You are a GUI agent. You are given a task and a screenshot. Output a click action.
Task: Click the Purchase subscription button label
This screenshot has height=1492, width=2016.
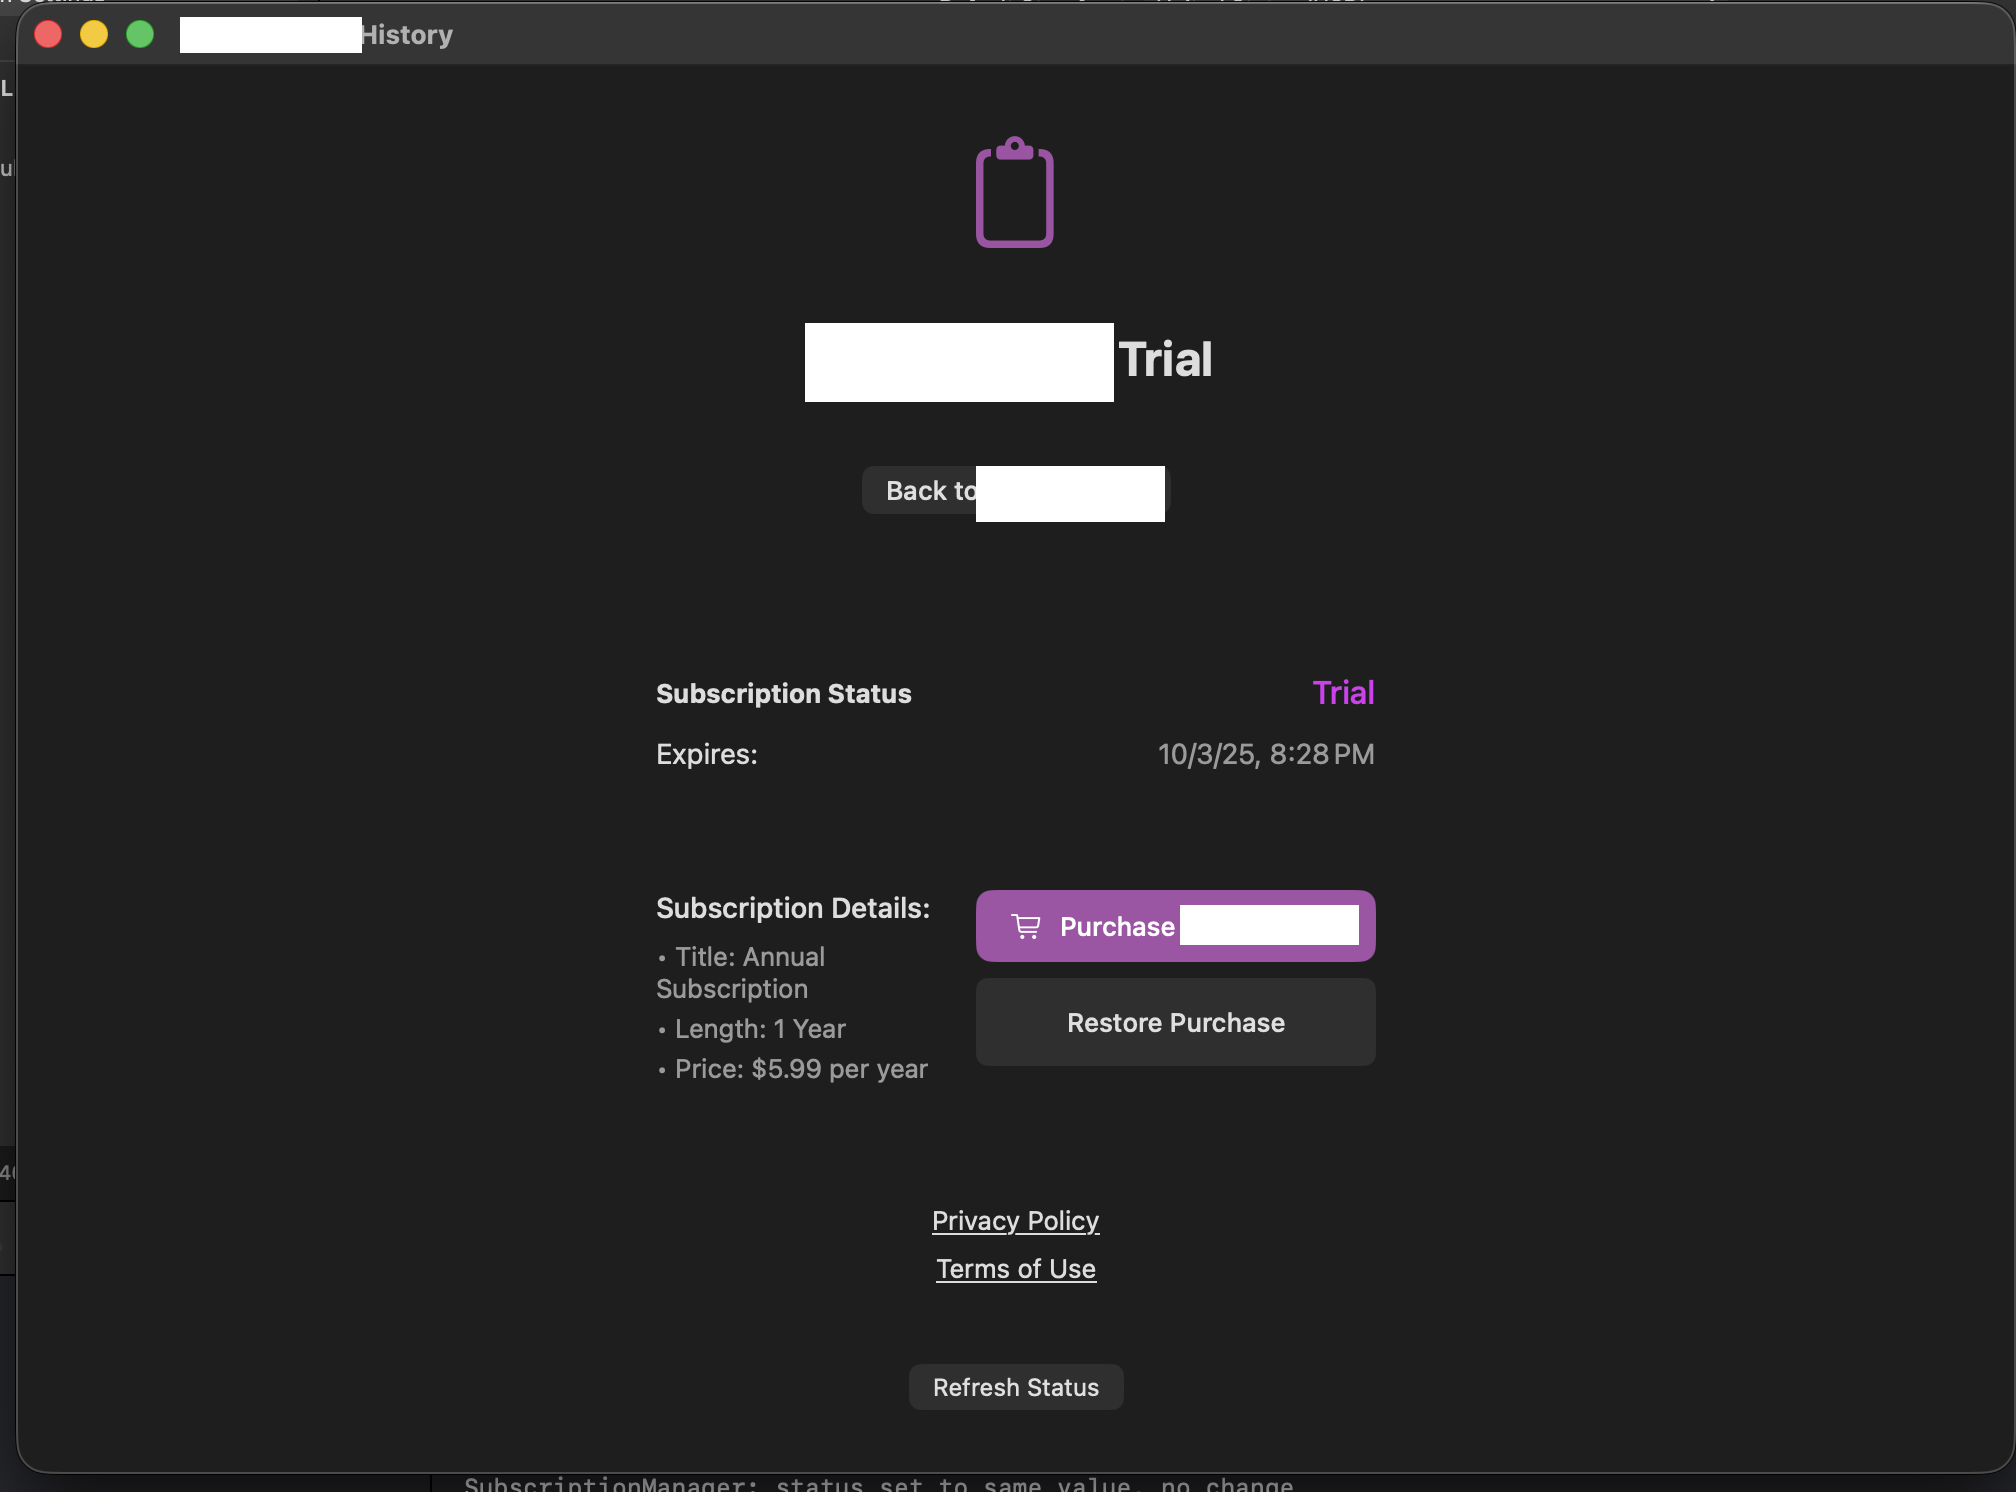(1116, 927)
